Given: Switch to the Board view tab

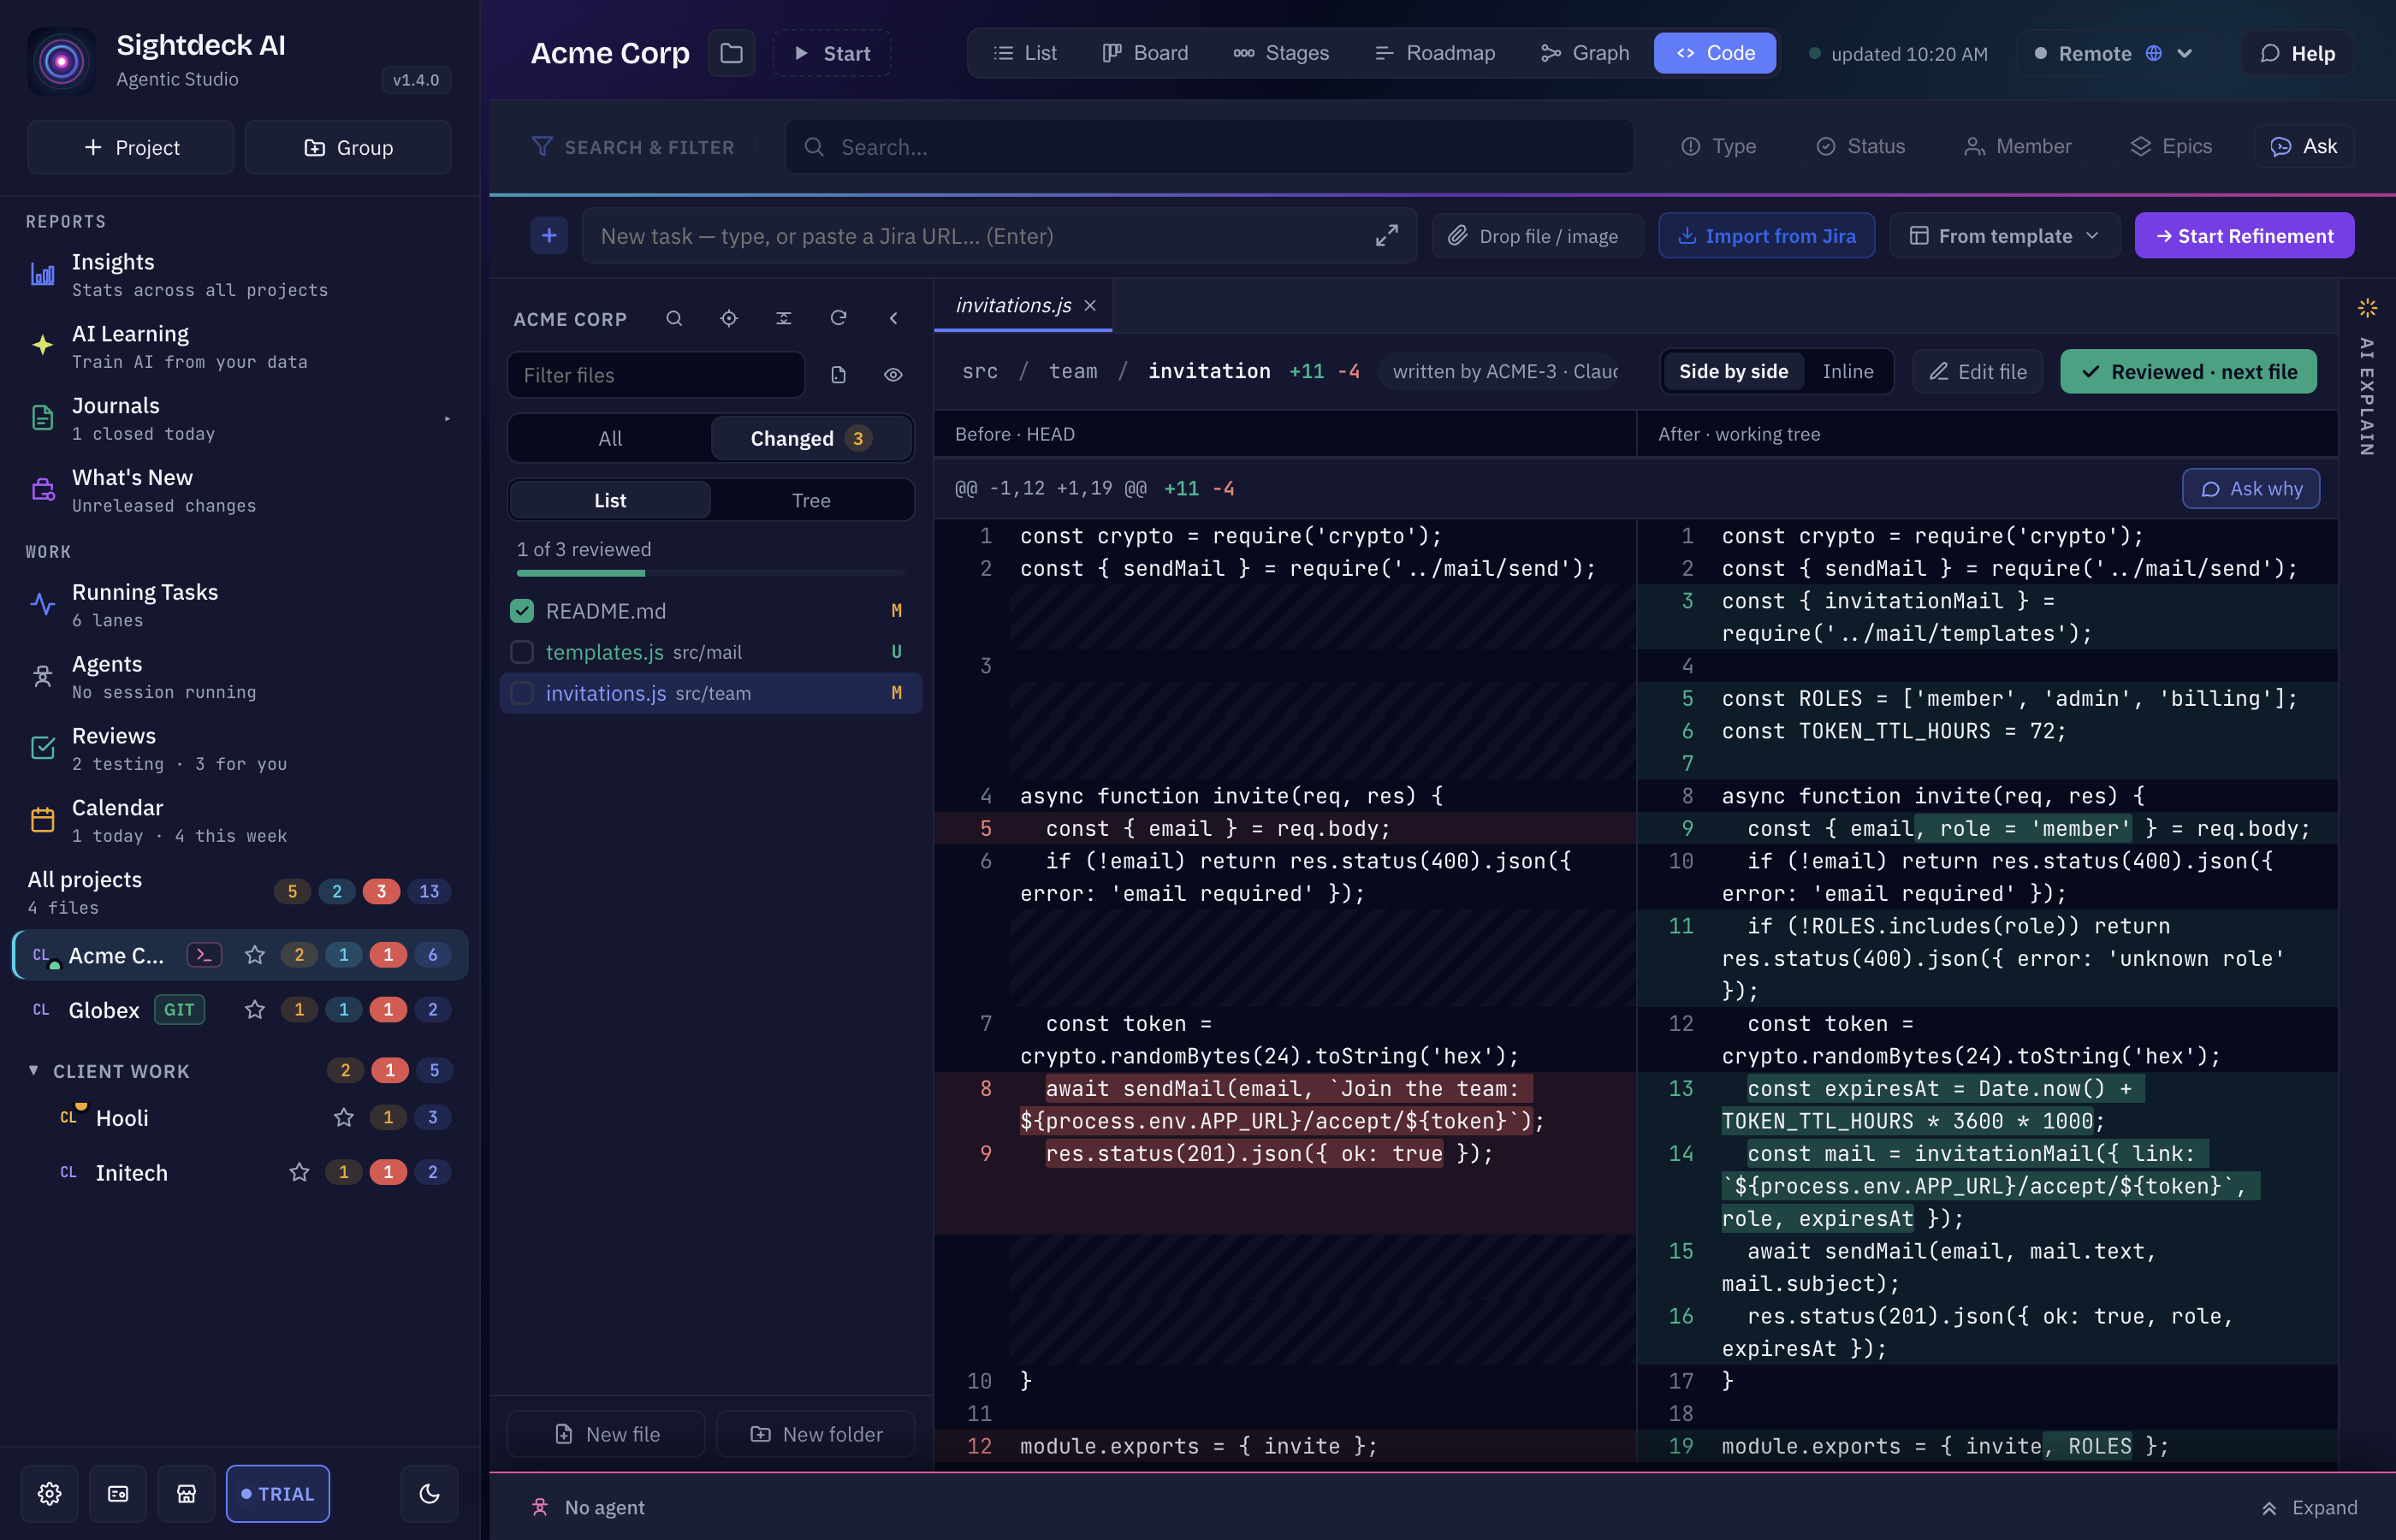Looking at the screenshot, I should pos(1145,53).
